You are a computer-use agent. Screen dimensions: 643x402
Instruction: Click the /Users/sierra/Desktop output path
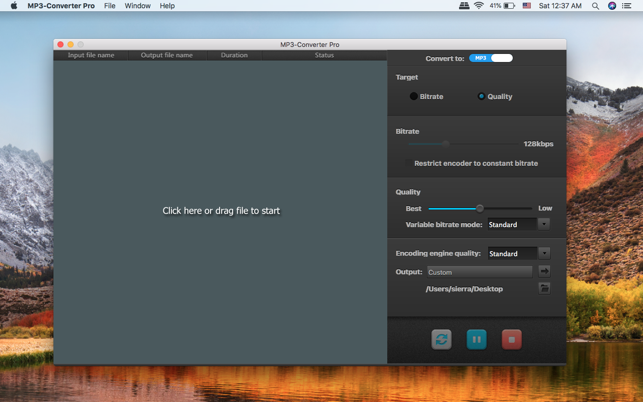464,289
